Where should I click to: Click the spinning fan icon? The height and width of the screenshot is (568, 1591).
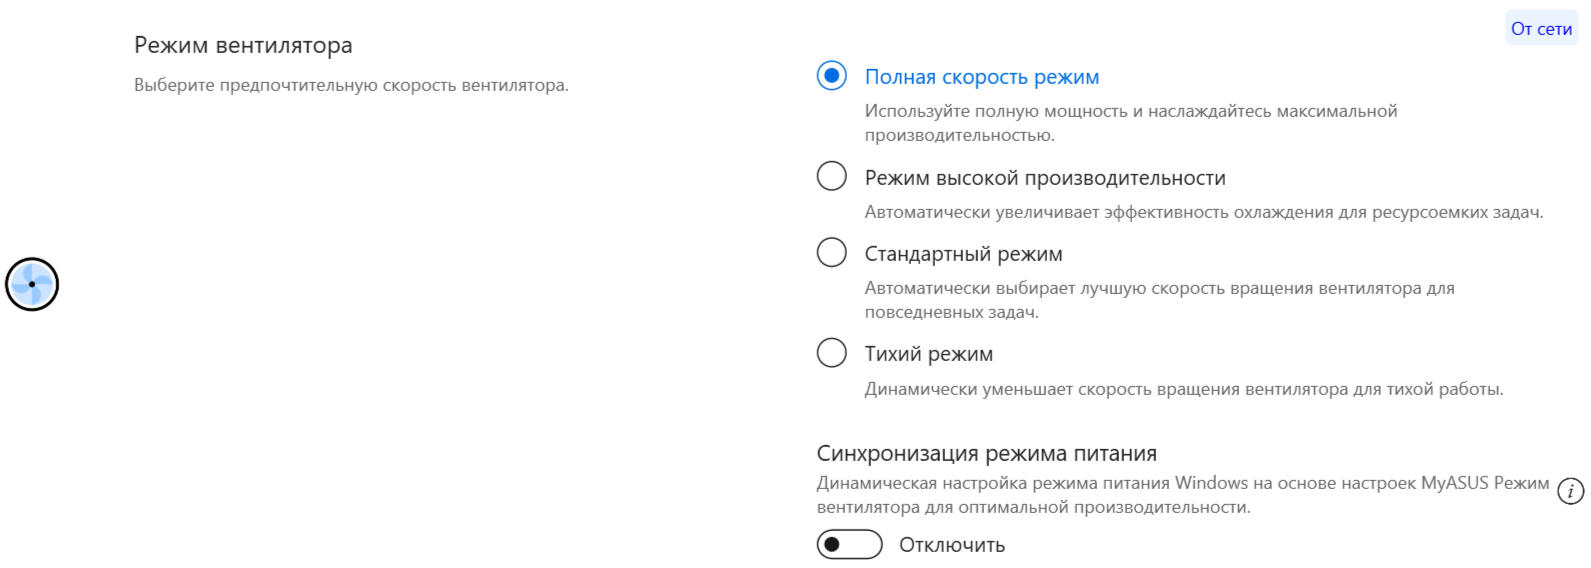(x=32, y=285)
